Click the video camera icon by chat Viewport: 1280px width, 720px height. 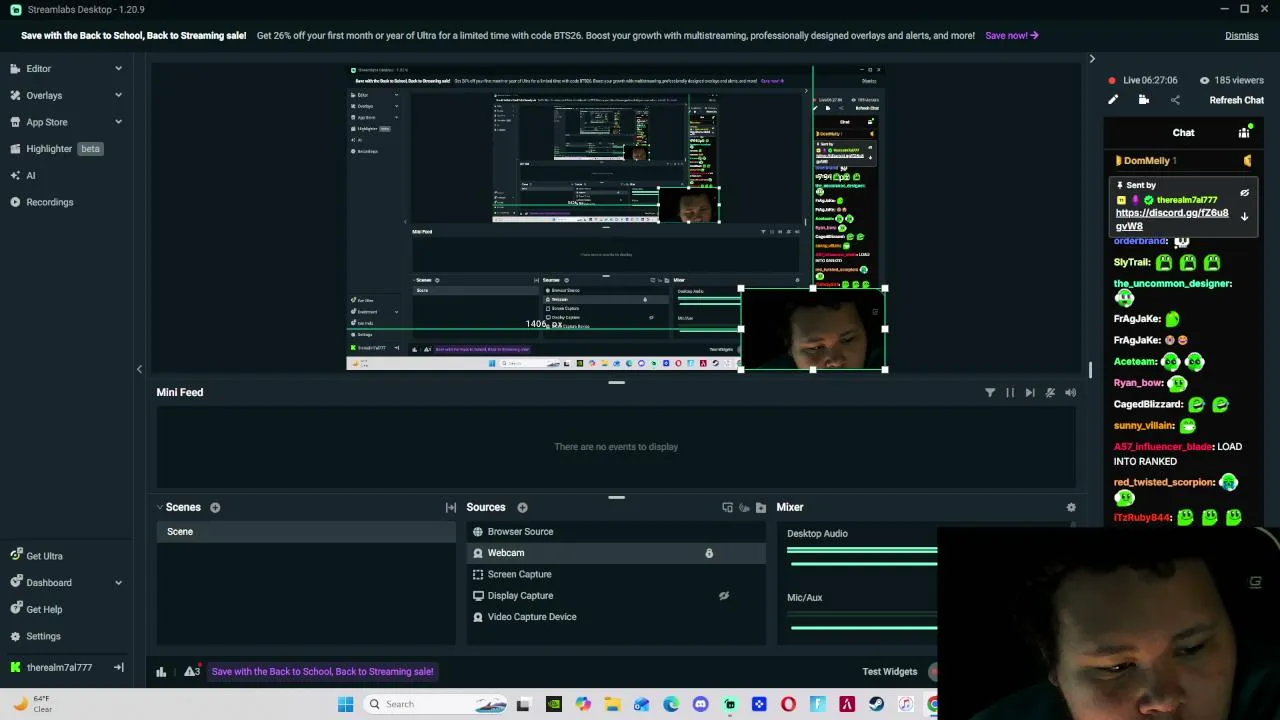pos(1144,100)
